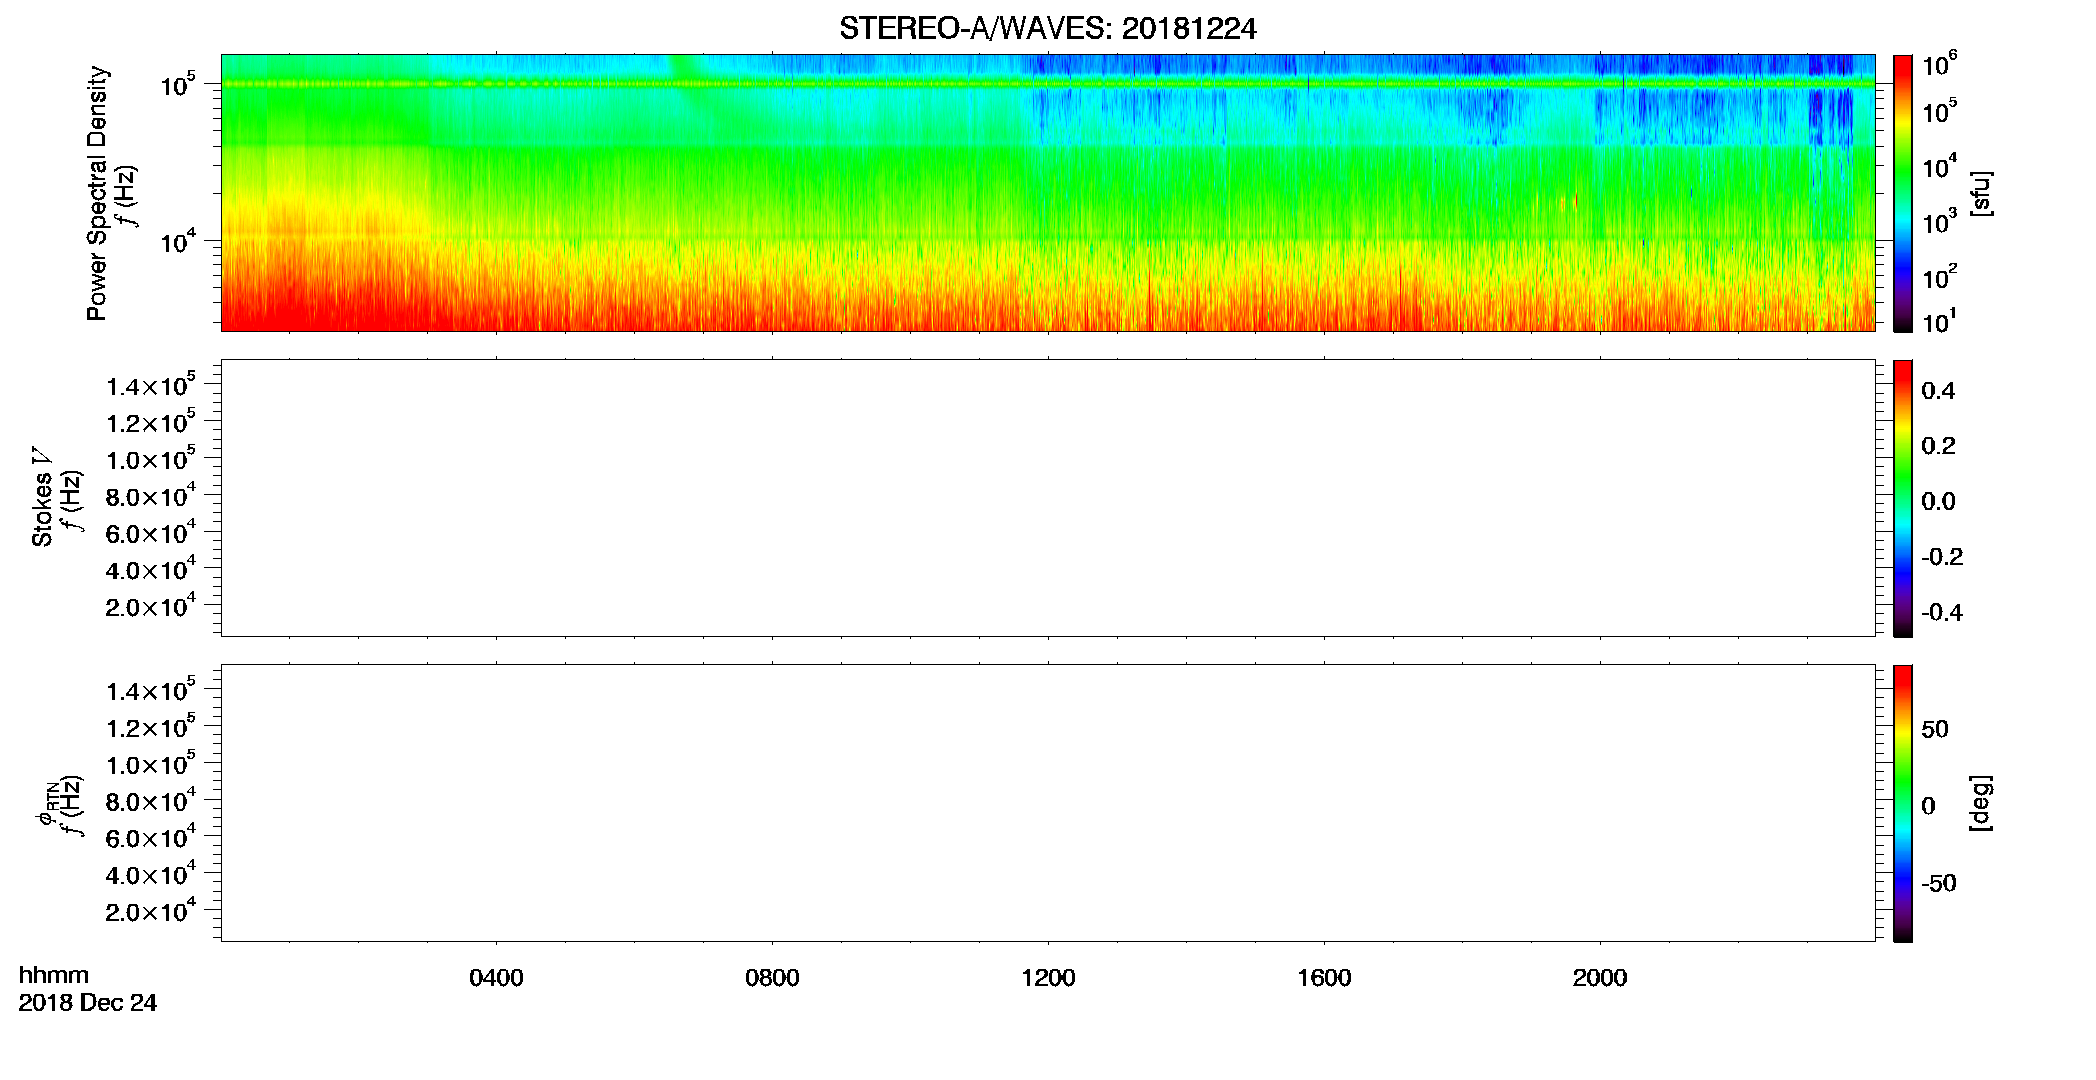
Task: Click the Power Spectral Density axis label
Action: 97,193
